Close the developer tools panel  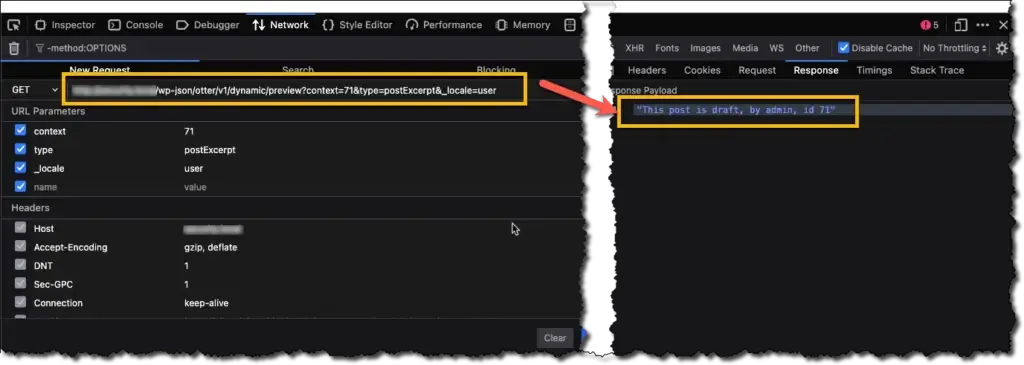(x=1004, y=25)
